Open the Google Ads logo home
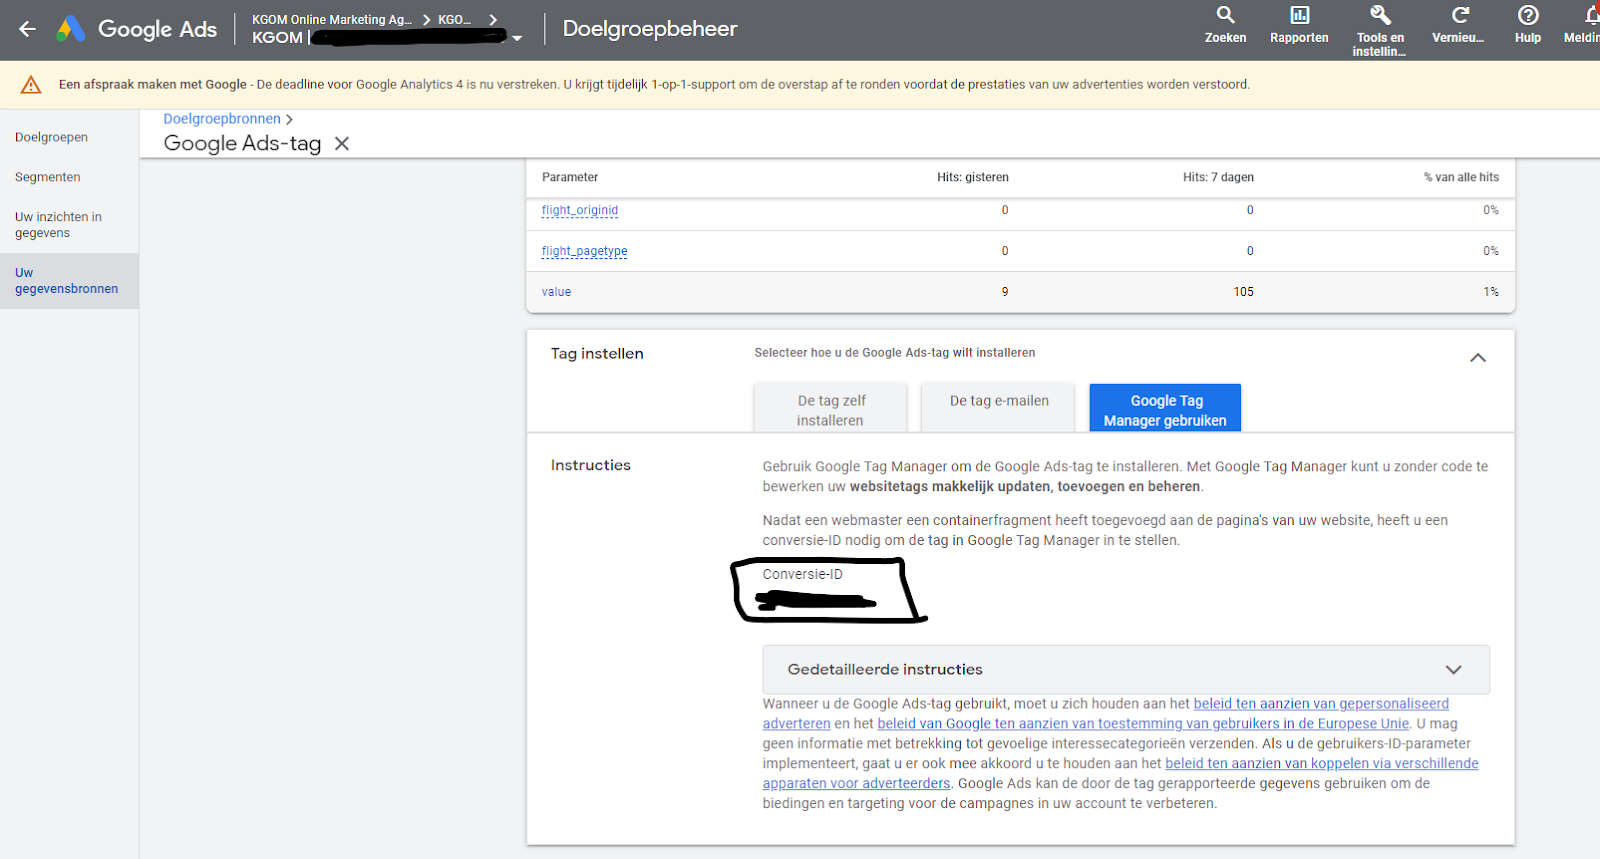Viewport: 1600px width, 859px height. 137,29
